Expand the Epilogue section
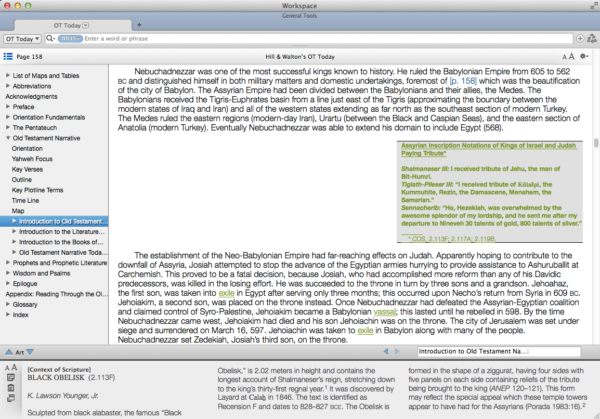Screen dimensions: 600x419 tap(8, 284)
